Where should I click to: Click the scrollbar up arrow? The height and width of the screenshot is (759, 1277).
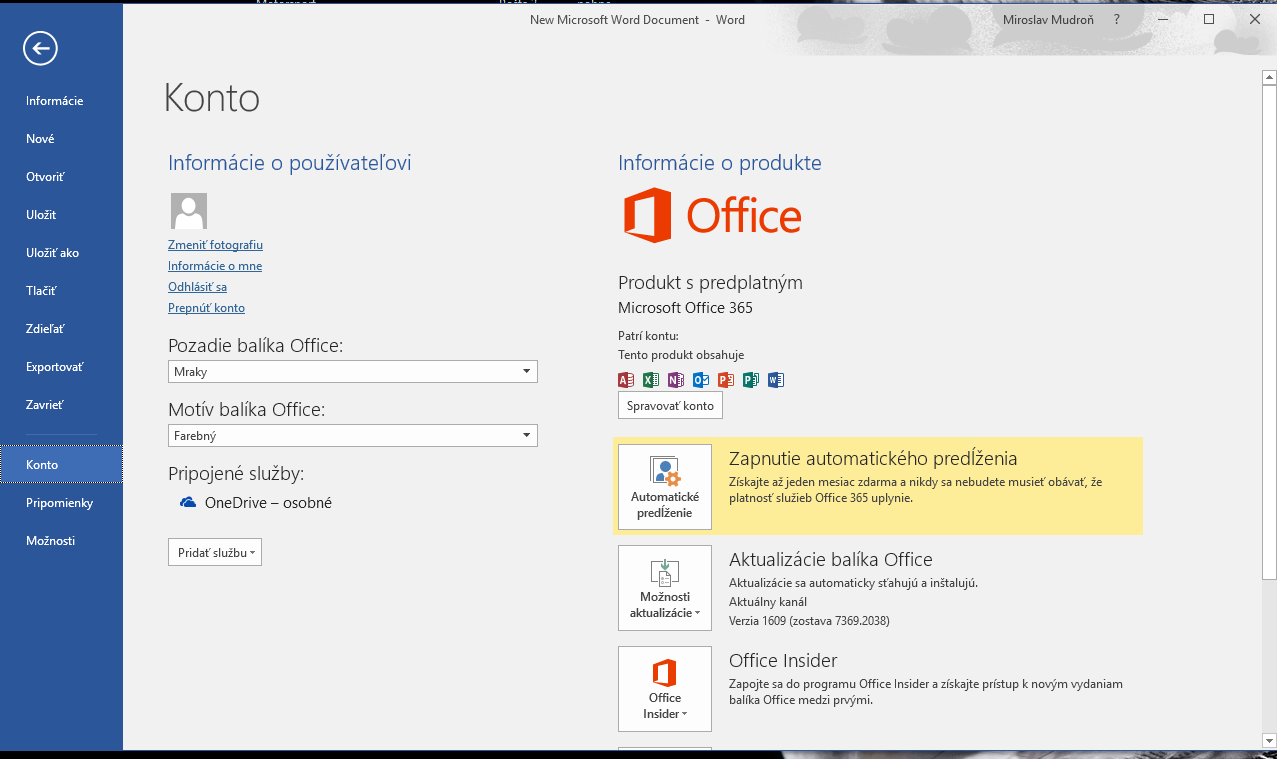(1269, 76)
